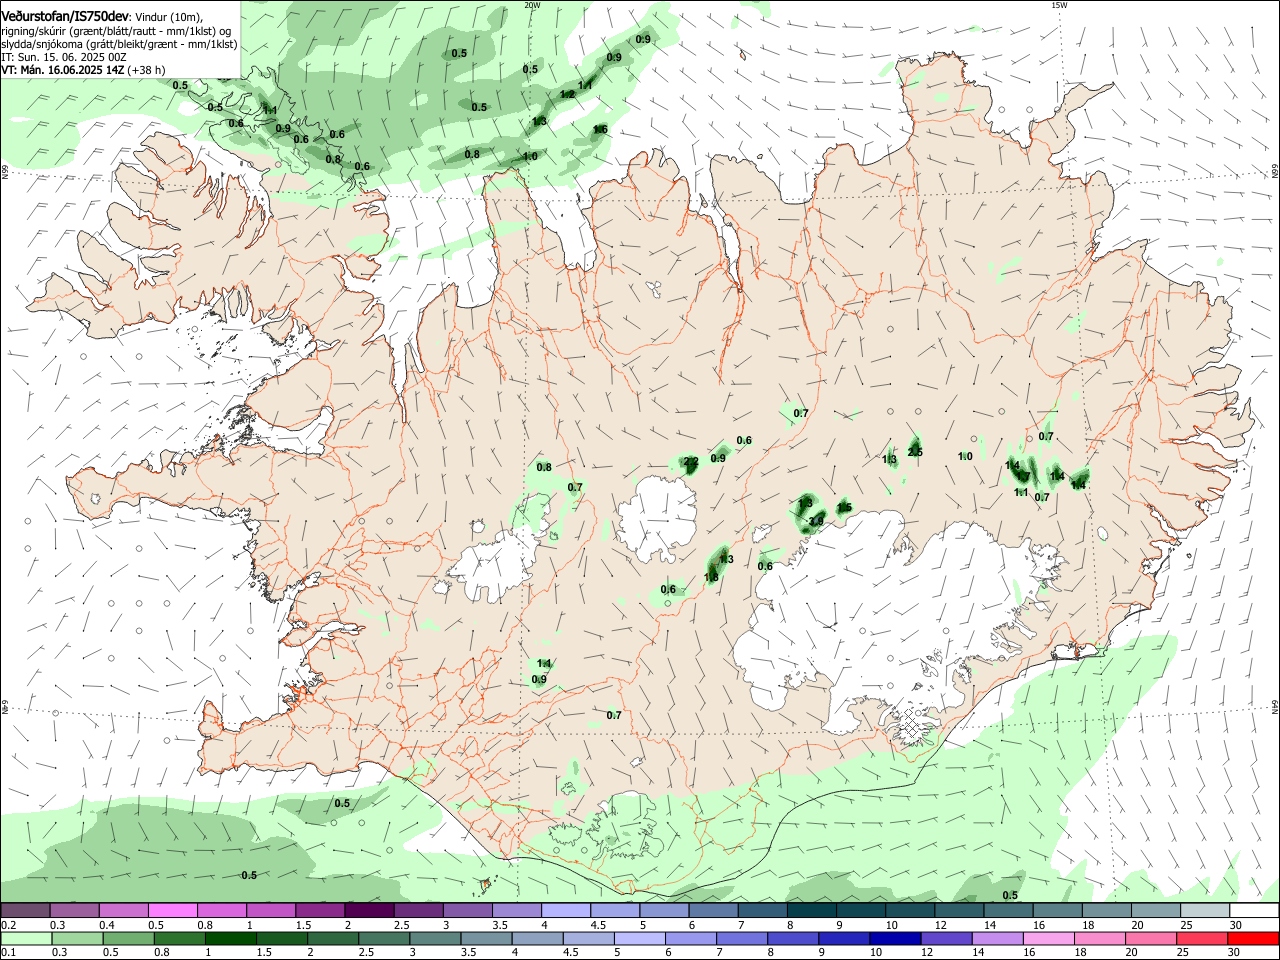Screen dimensions: 1280x960
Task: Pick the bottom-row pink swatch between 18 and 20
Action: pyautogui.click(x=1099, y=938)
